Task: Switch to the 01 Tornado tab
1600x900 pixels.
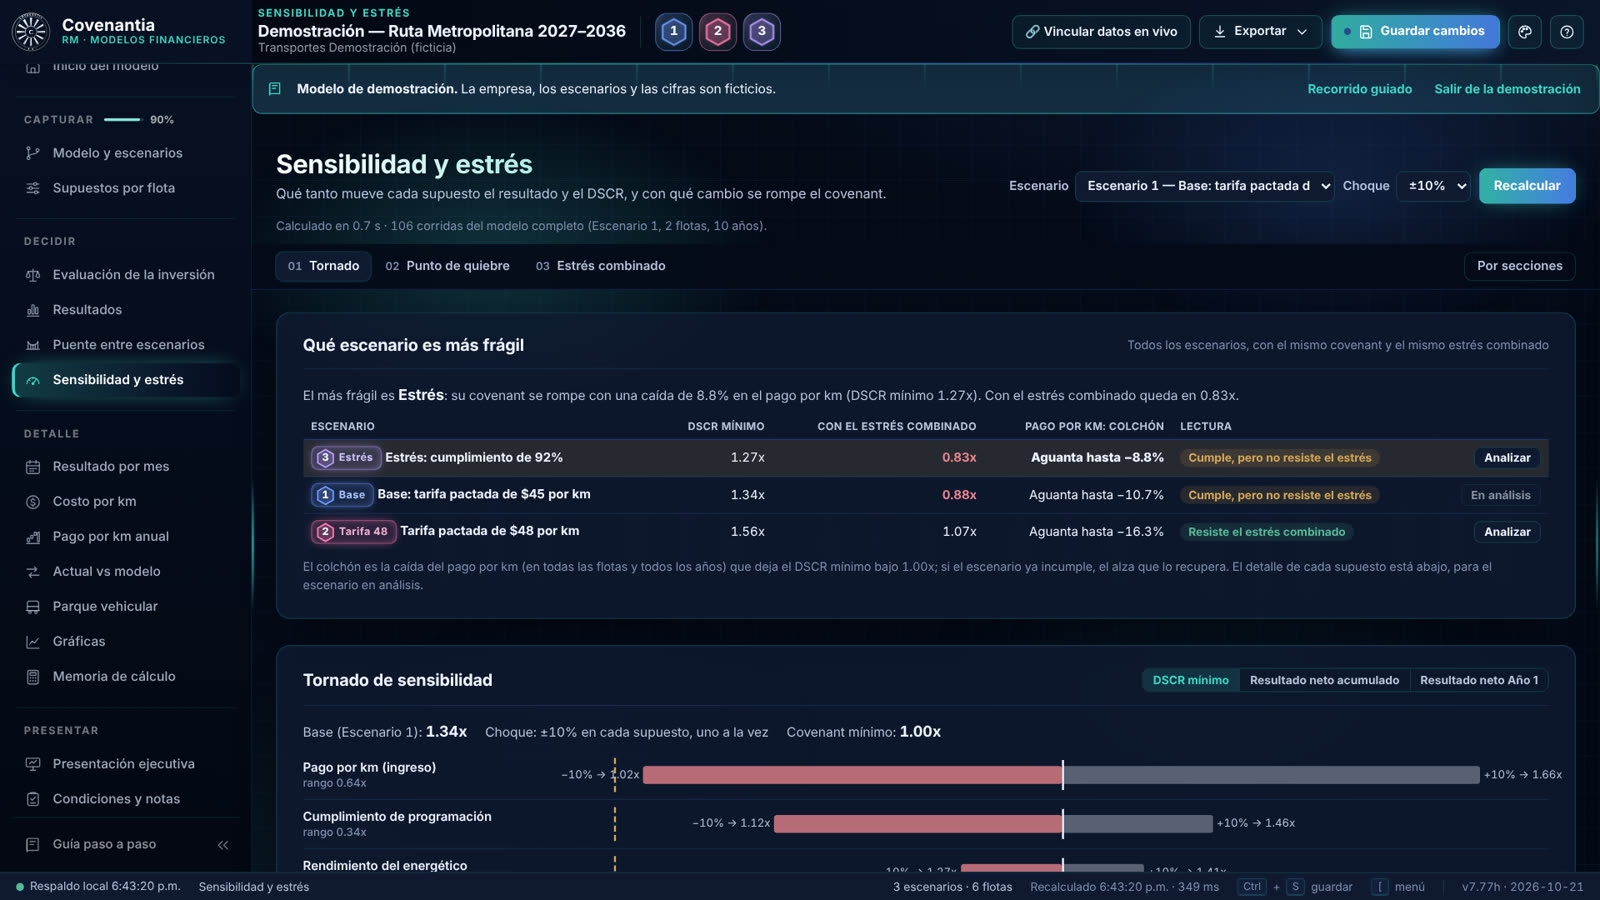Action: tap(323, 266)
